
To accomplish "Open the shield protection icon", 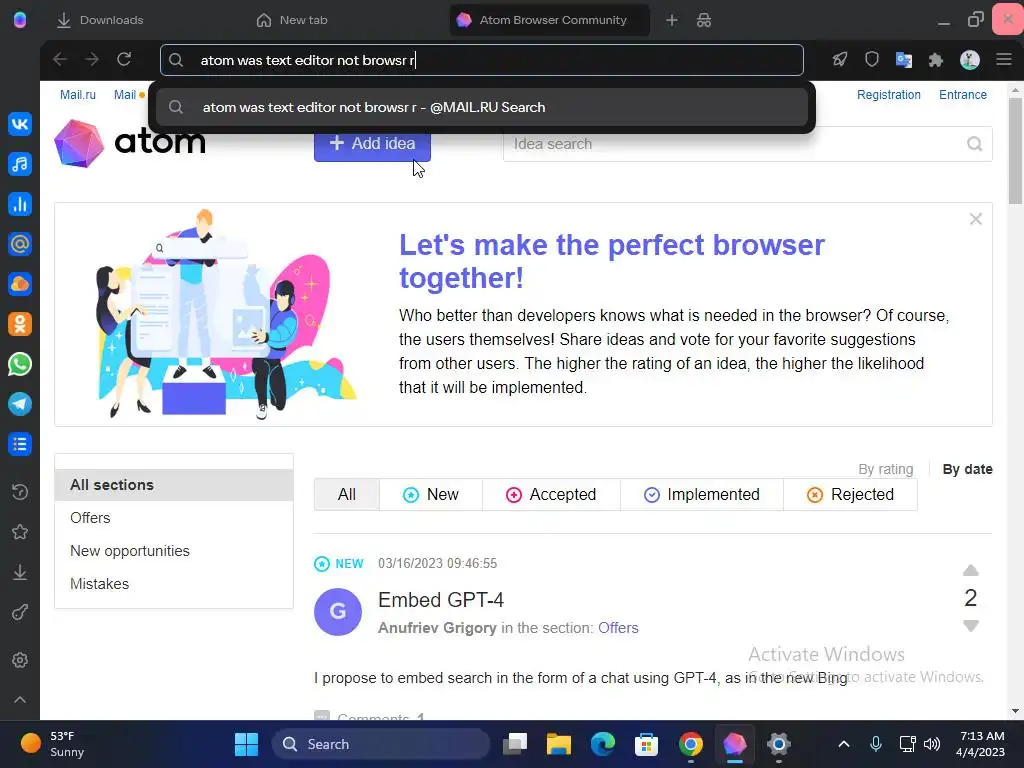I will (x=872, y=59).
